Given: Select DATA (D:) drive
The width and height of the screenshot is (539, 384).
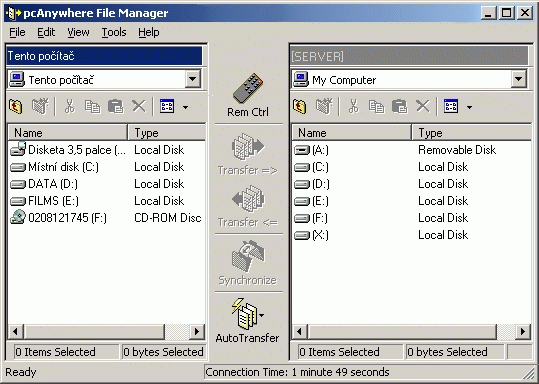Looking at the screenshot, I should click(x=44, y=184).
